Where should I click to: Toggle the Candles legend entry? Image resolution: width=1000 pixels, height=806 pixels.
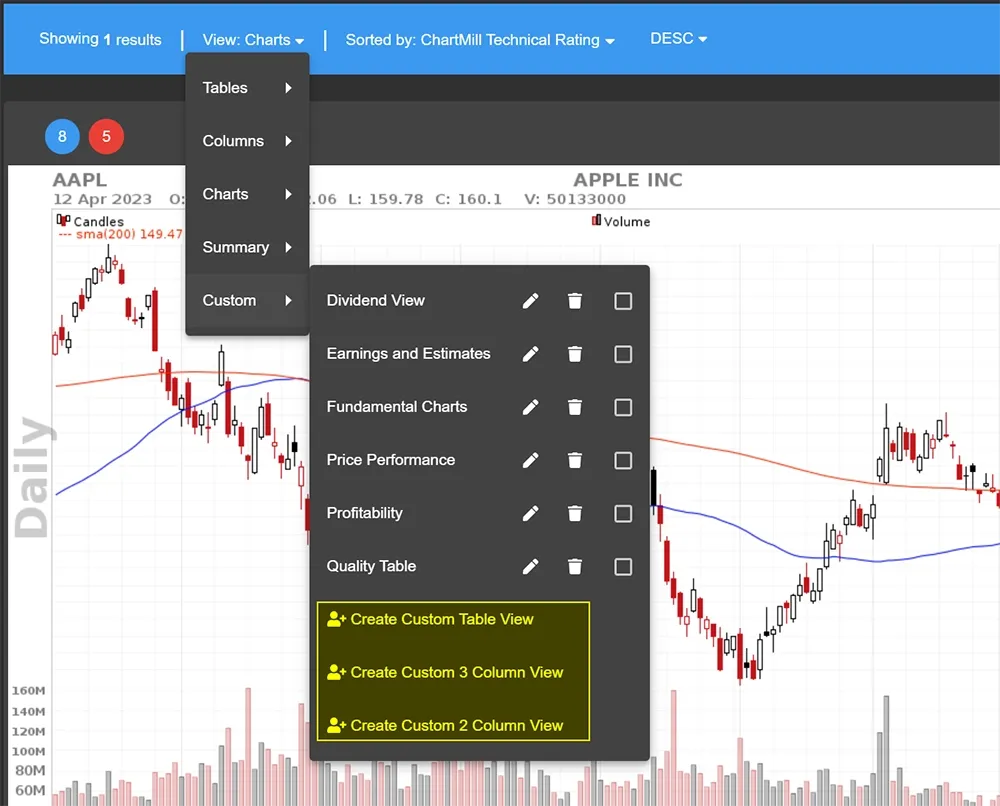pyautogui.click(x=90, y=221)
